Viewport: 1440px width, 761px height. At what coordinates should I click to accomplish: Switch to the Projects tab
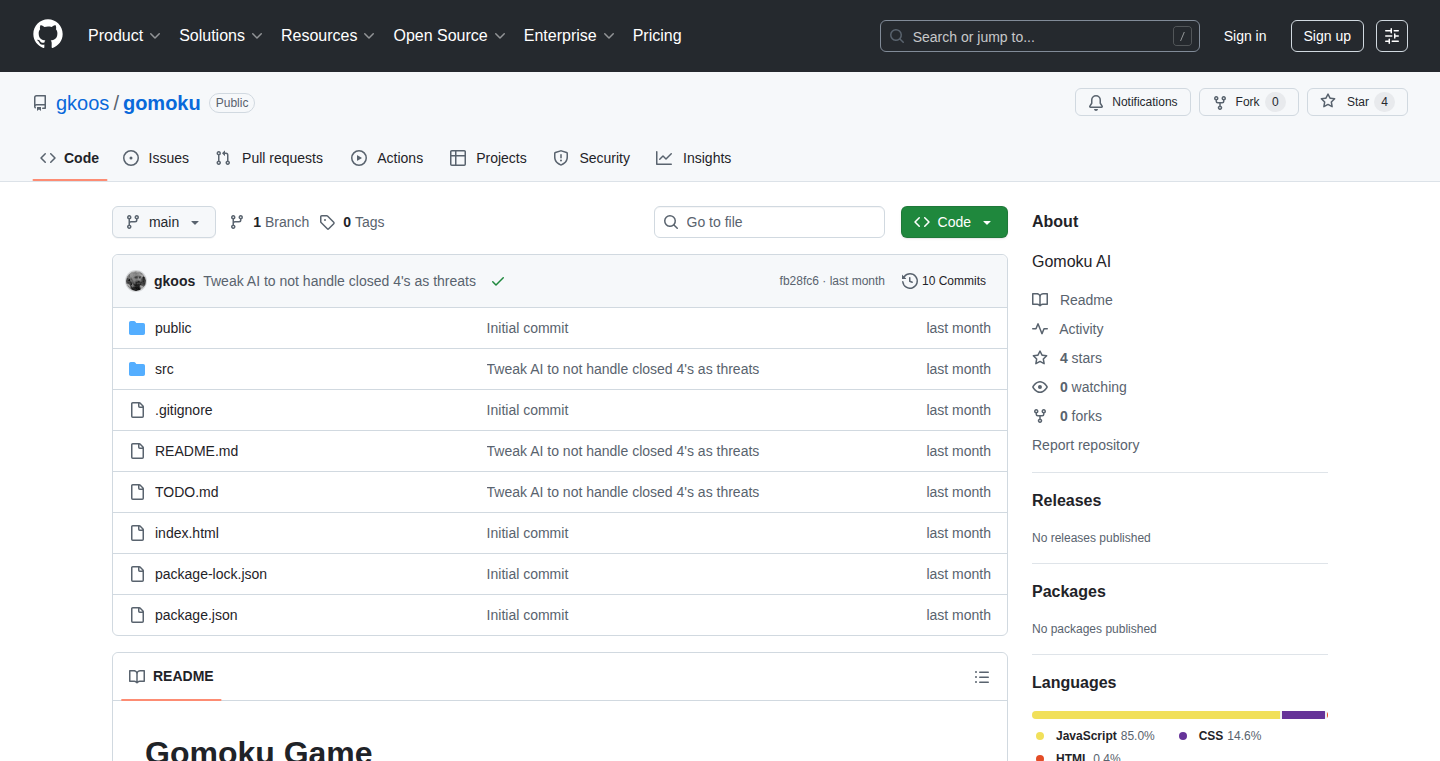point(488,158)
